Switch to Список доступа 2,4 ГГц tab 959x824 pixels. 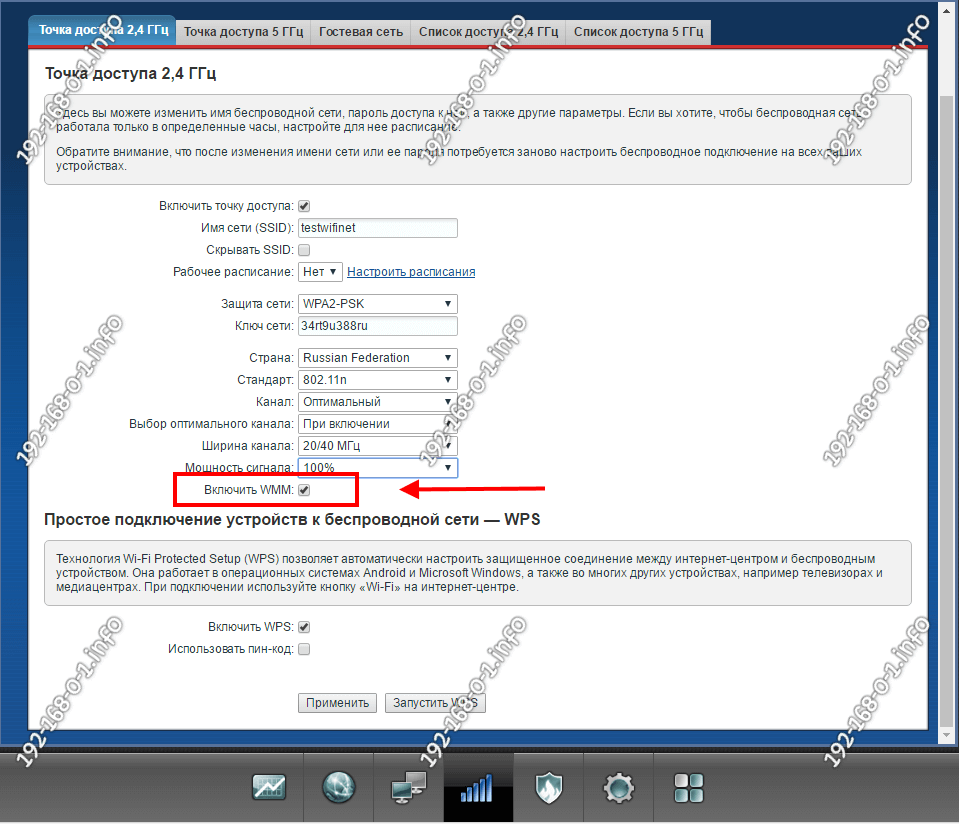488,32
